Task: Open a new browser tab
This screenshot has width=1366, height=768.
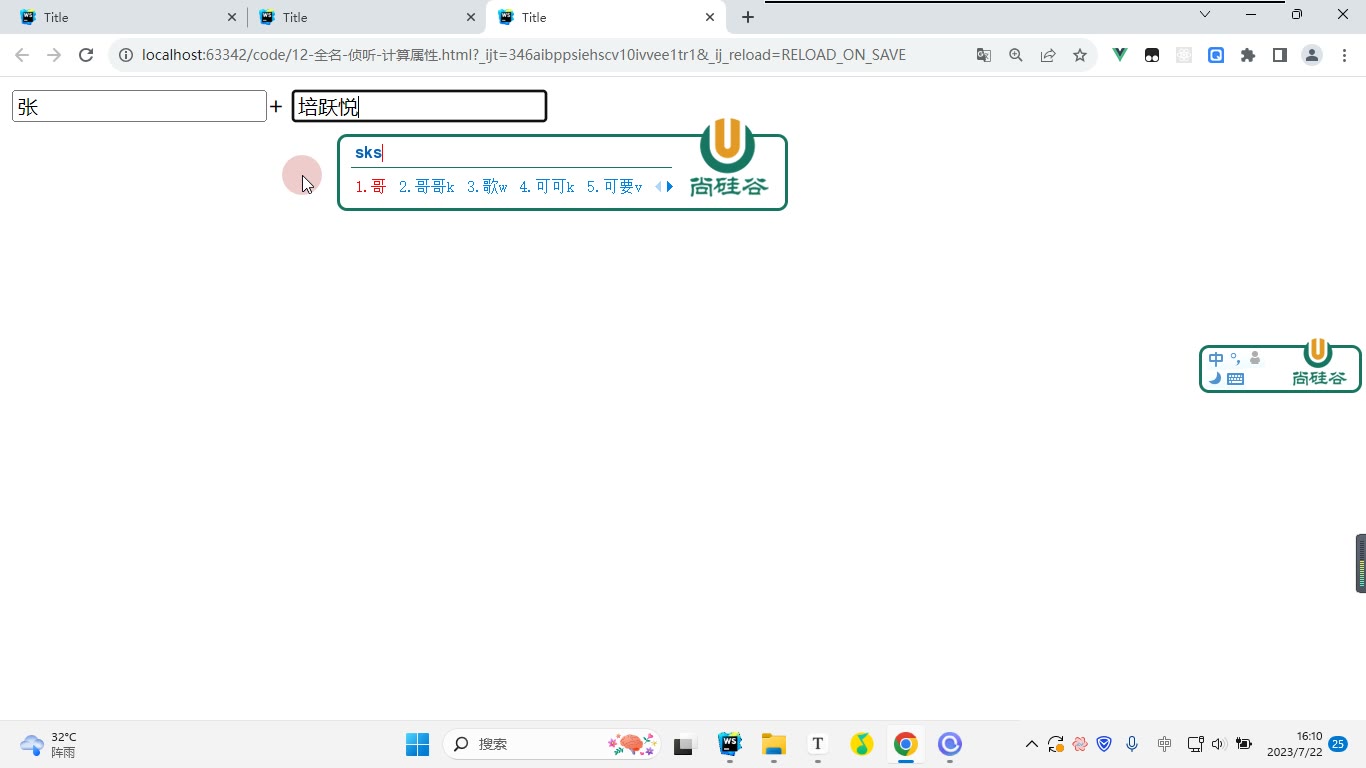Action: tap(748, 17)
